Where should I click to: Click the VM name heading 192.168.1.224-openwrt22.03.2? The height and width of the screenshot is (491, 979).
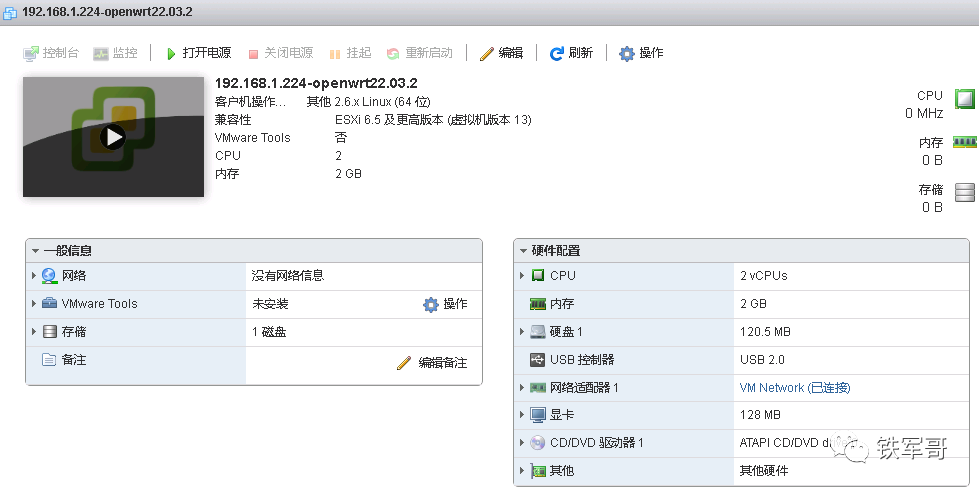(316, 83)
